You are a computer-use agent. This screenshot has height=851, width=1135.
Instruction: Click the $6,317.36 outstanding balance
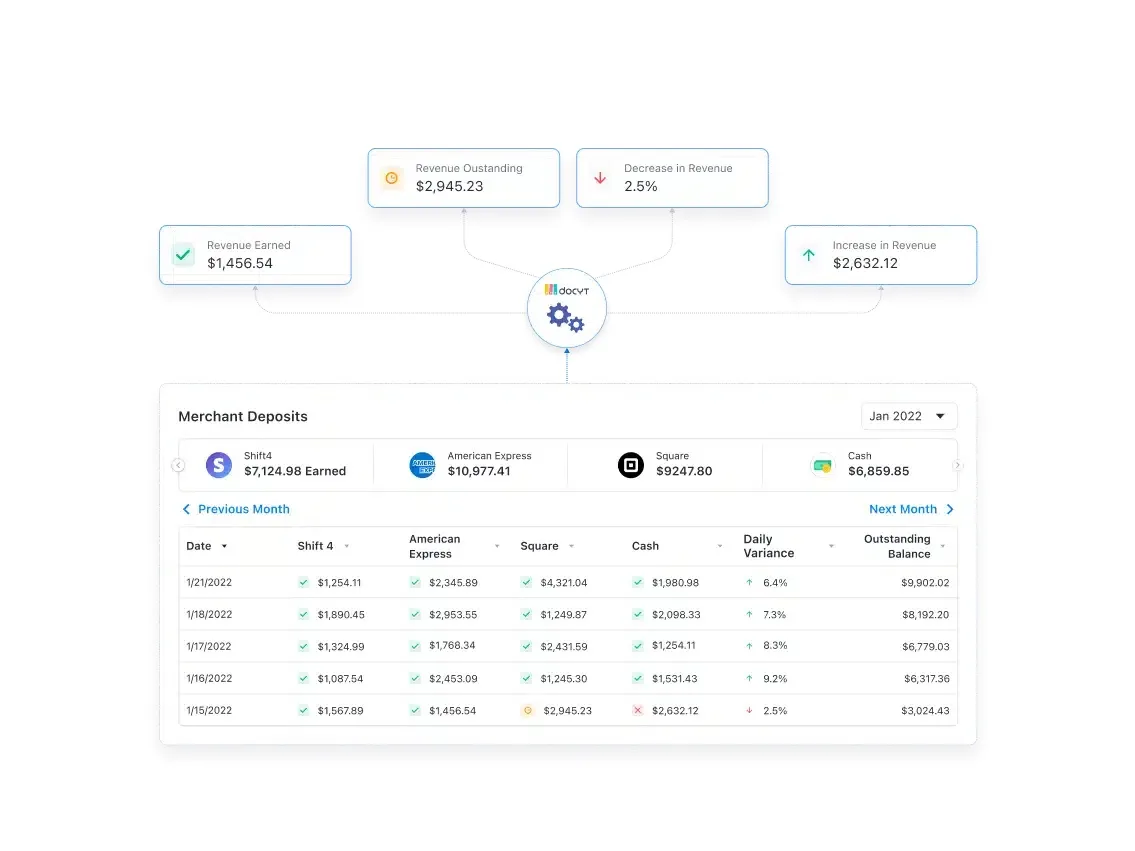click(x=927, y=679)
